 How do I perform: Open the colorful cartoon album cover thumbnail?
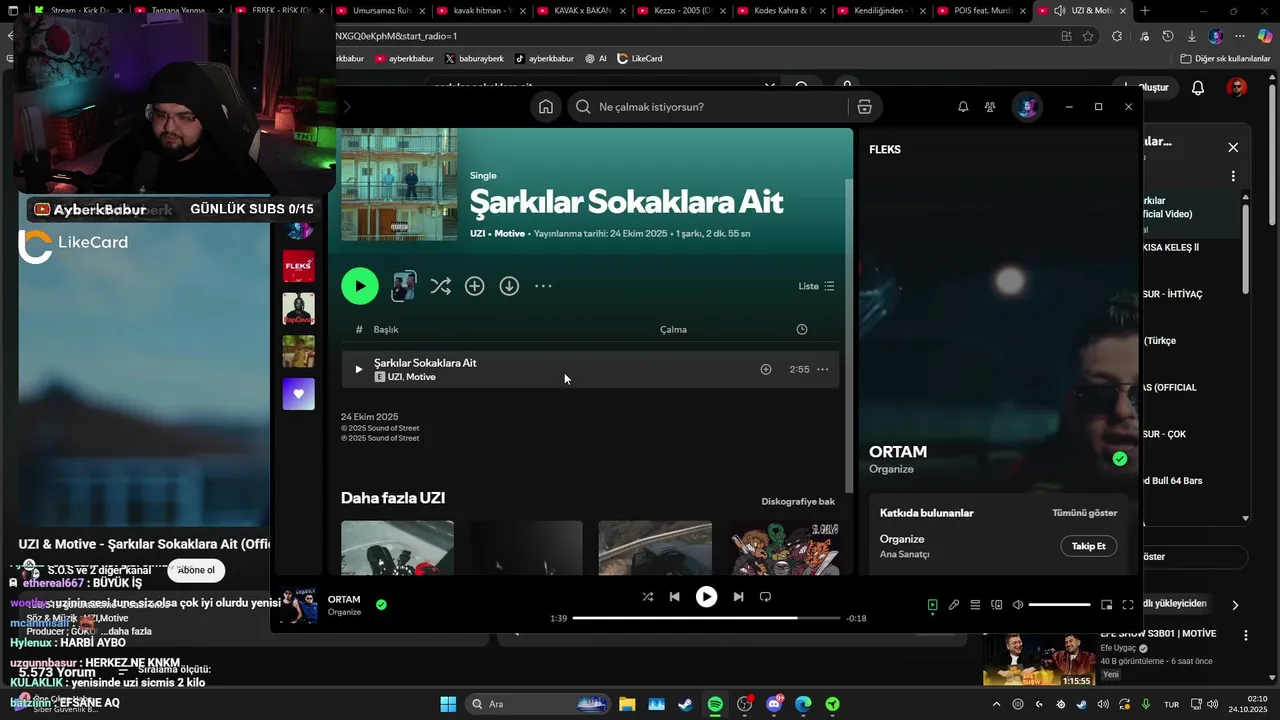coord(783,547)
